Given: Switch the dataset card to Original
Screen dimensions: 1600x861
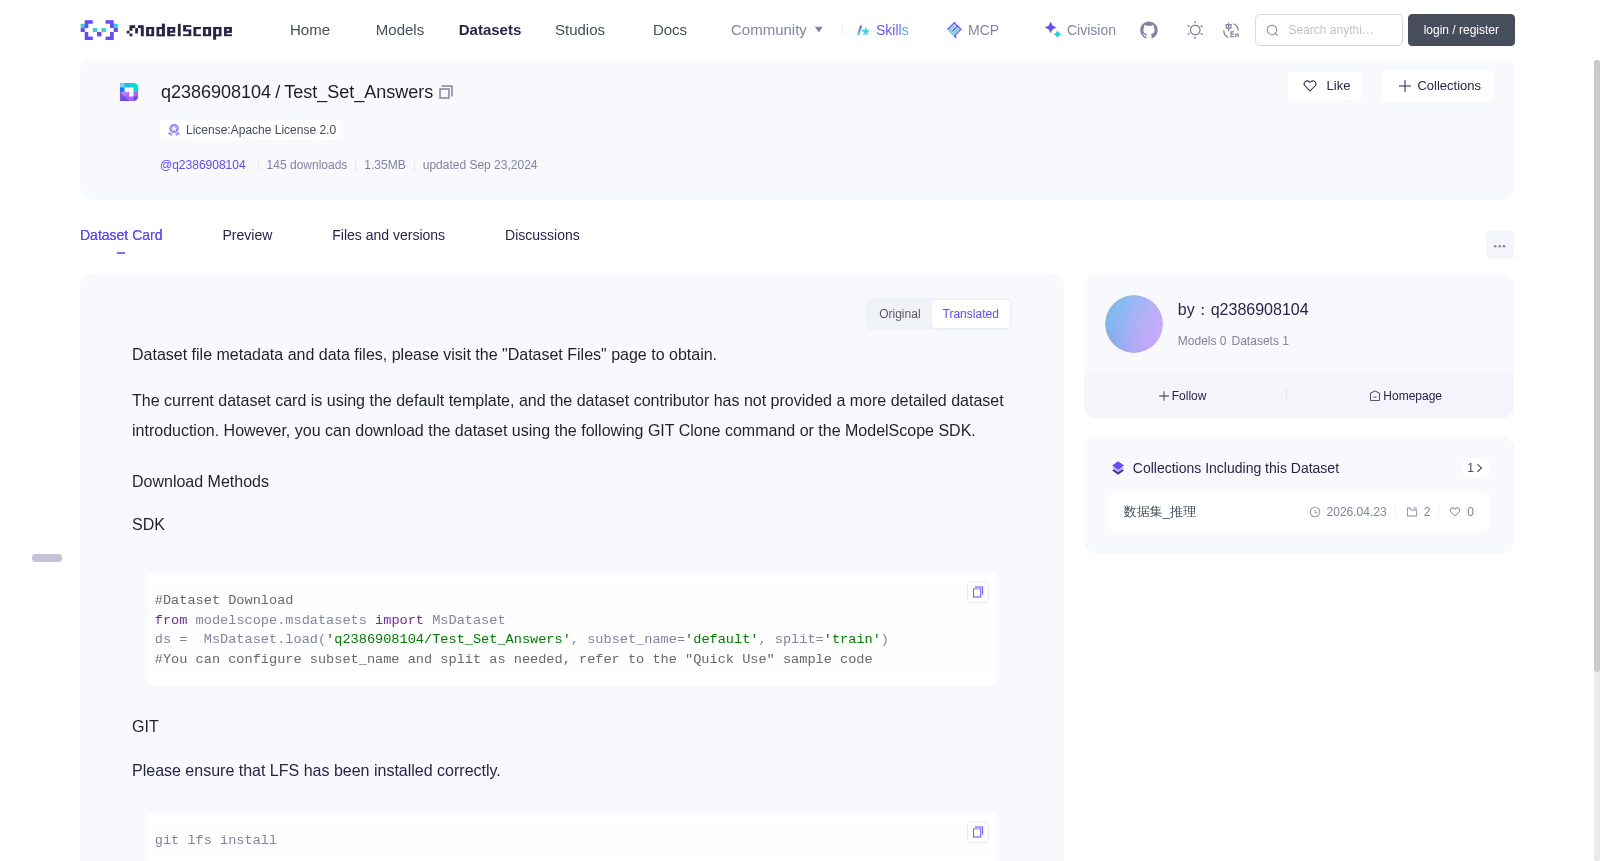Looking at the screenshot, I should coord(899,314).
